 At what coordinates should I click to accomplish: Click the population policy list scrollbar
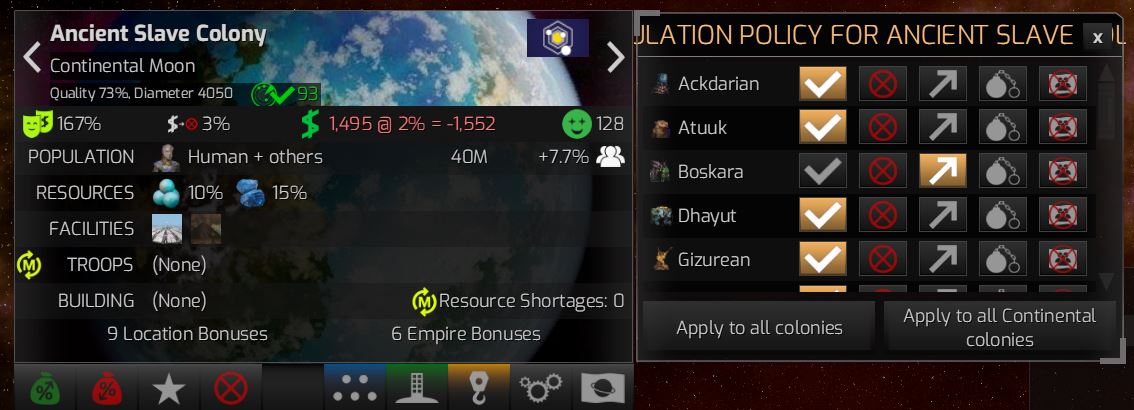click(x=1107, y=177)
